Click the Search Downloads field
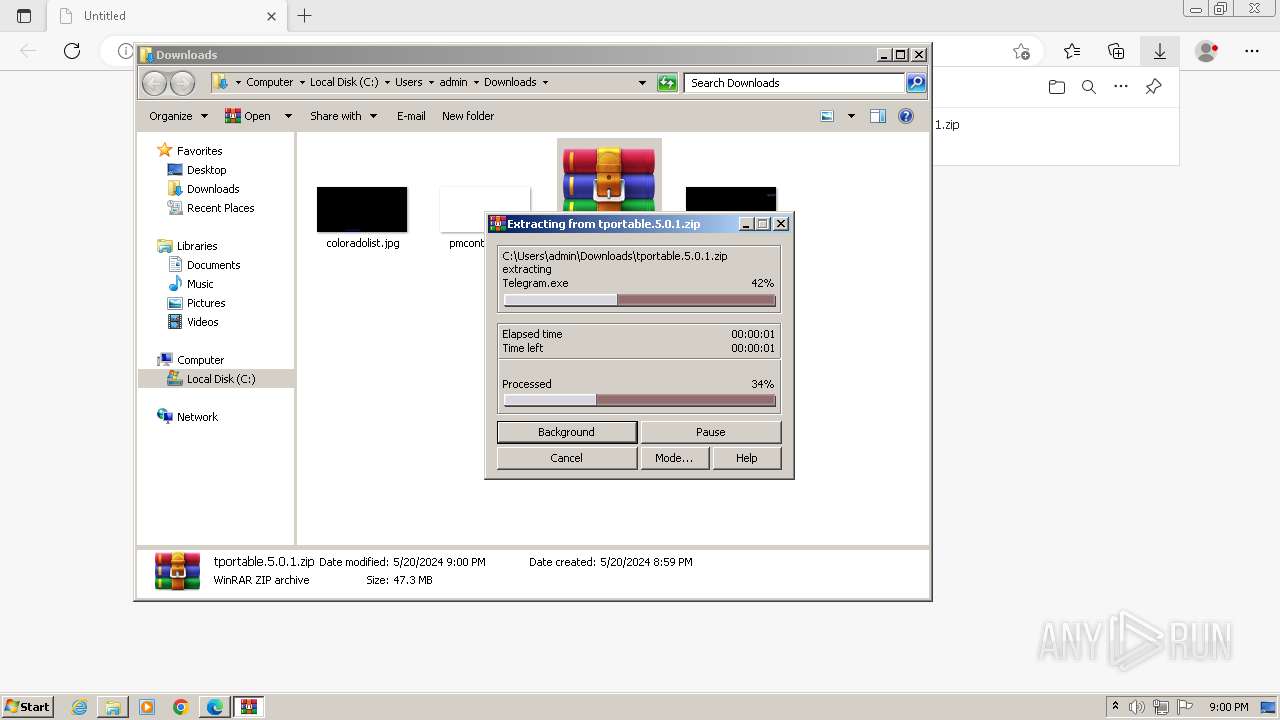The image size is (1280, 720). [x=795, y=83]
